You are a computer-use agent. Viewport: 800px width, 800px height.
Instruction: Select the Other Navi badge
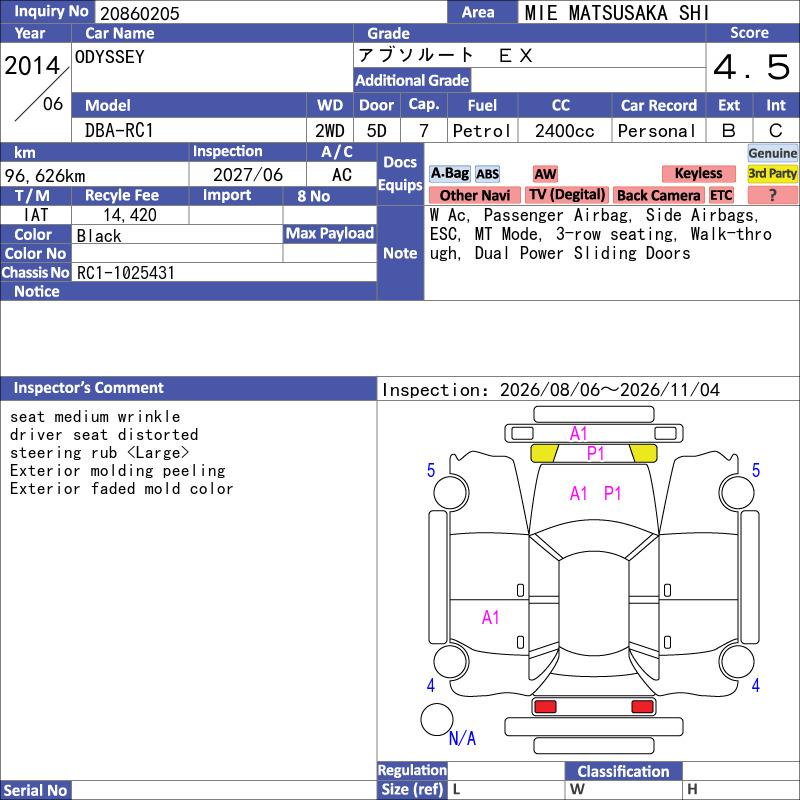[x=474, y=195]
